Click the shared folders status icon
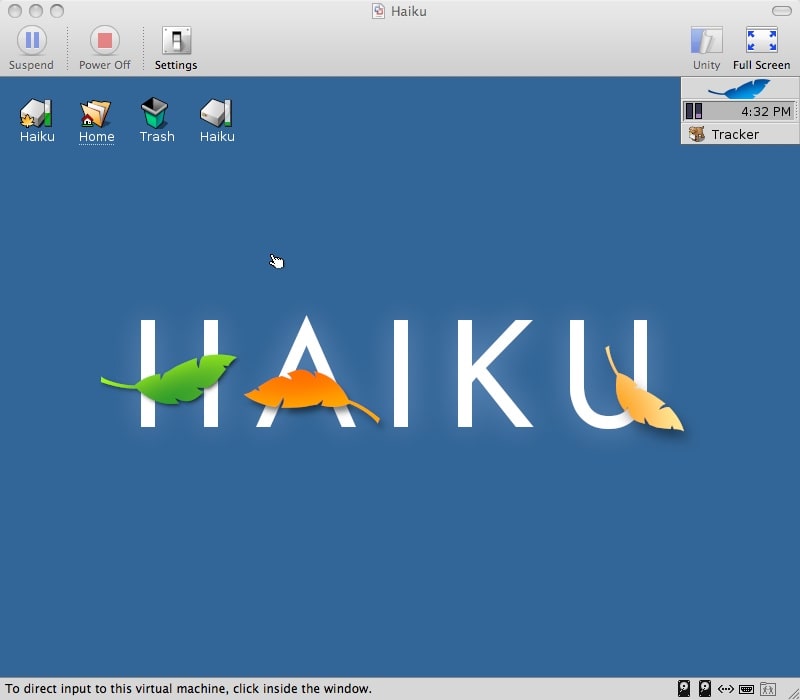 pos(768,689)
